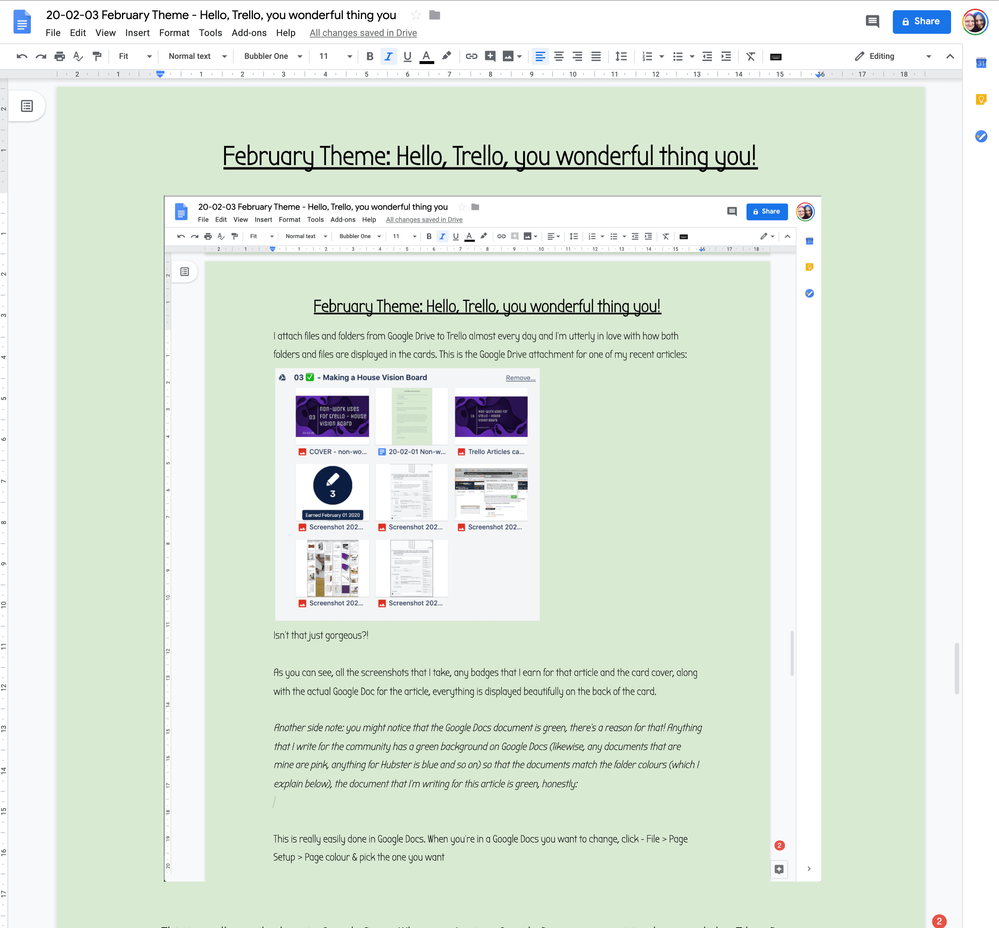Insert a link into the document
Viewport: 999px width, 928px height.
click(472, 56)
